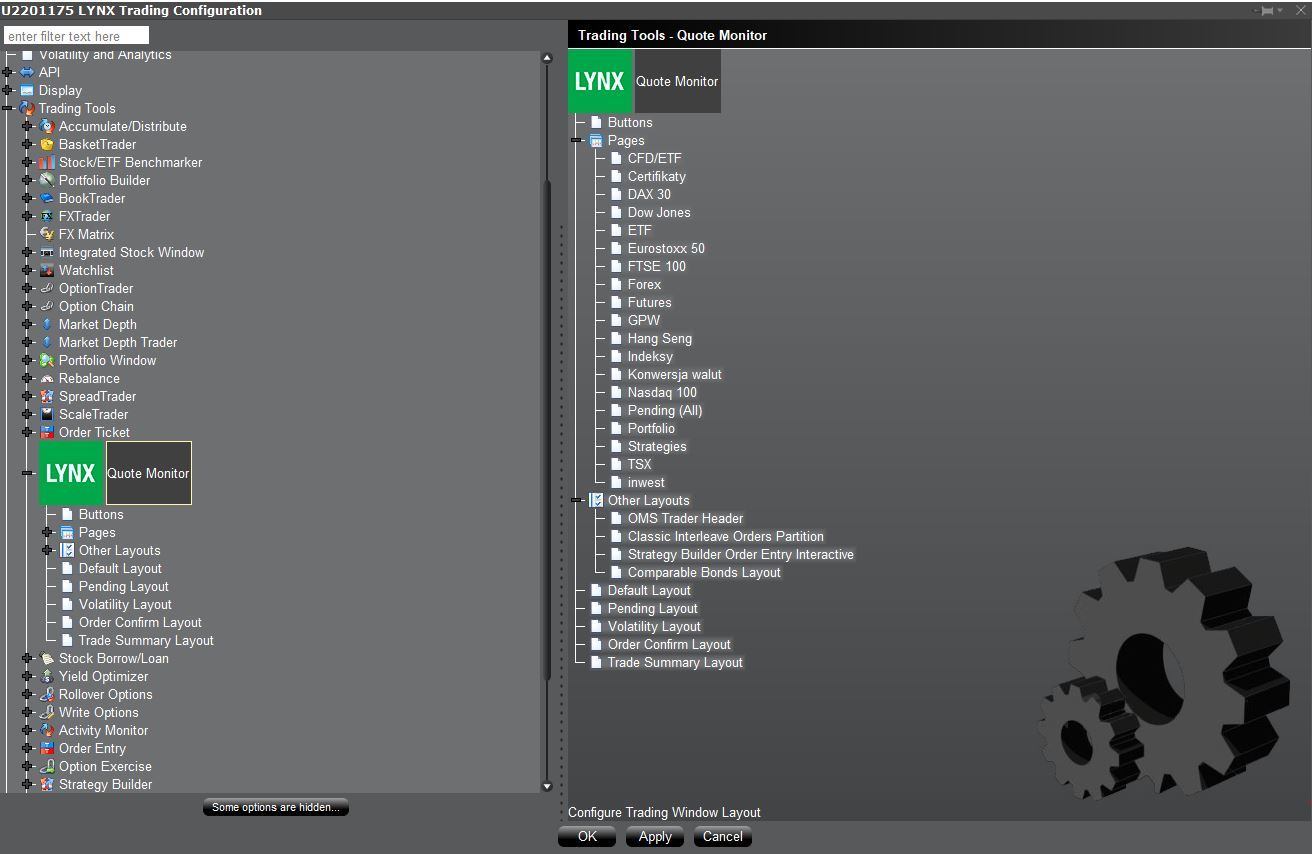This screenshot has width=1312, height=854.
Task: Expand the Watchlist tree node
Action: 28,270
